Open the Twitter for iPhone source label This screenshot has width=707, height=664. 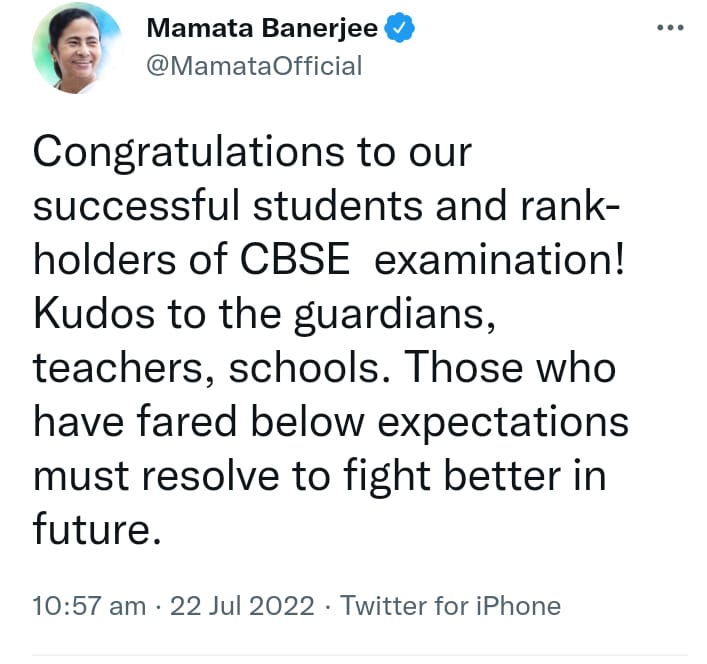[x=450, y=605]
